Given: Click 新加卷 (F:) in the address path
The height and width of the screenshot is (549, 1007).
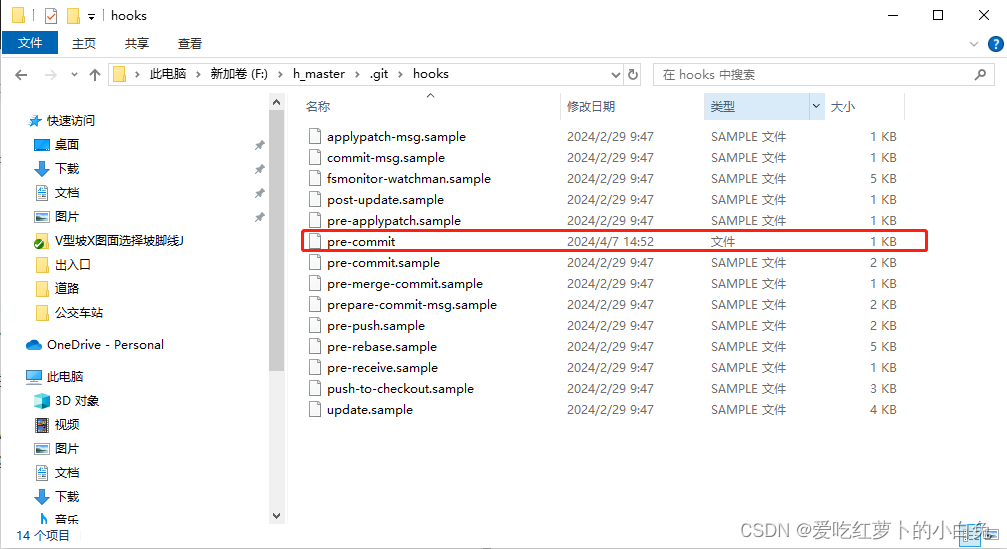Looking at the screenshot, I should [x=239, y=74].
